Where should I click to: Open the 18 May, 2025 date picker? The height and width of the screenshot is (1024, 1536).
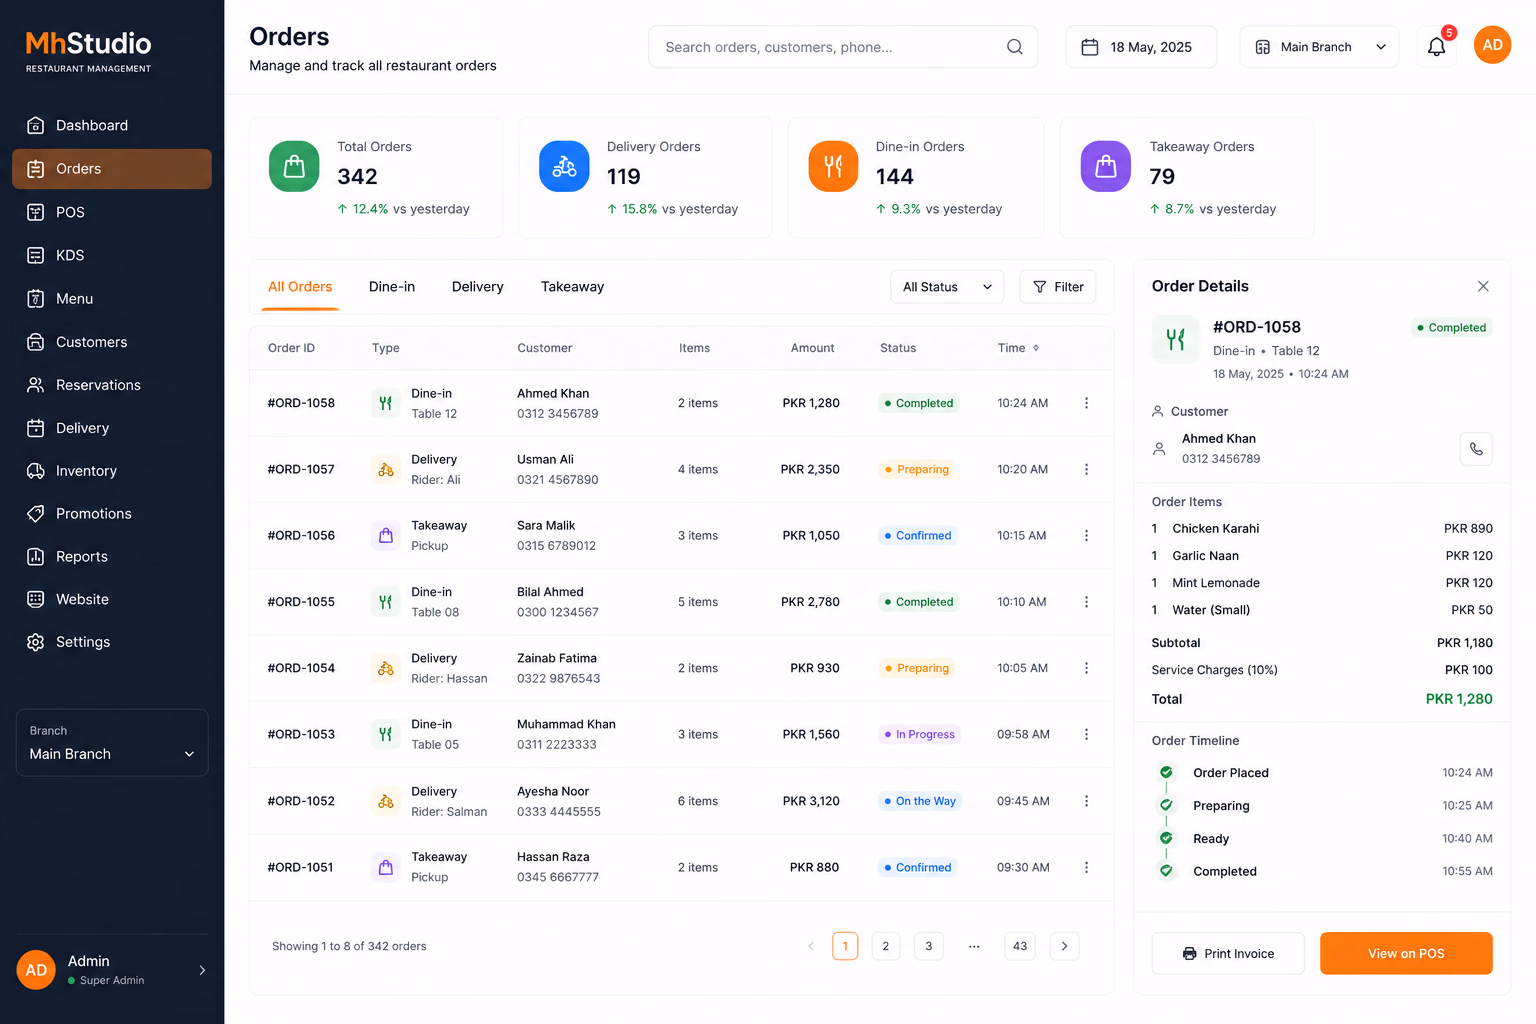tap(1141, 47)
